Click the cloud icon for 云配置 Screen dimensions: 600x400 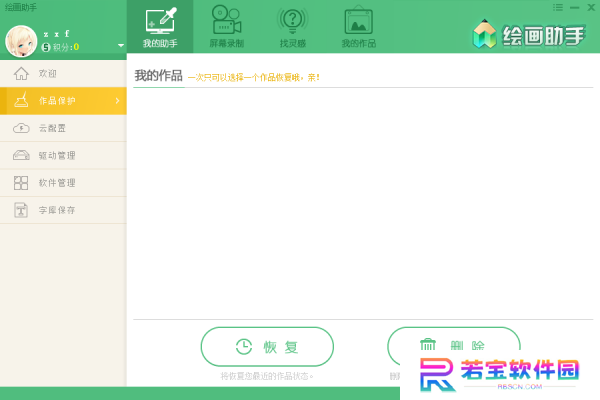(x=21, y=128)
